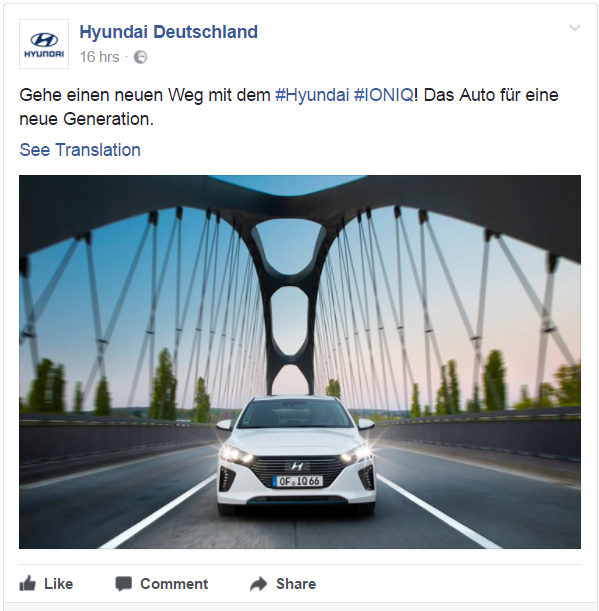Open the 16 hrs timestamp permalink
Image resolution: width=599 pixels, height=611 pixels.
pyautogui.click(x=99, y=57)
